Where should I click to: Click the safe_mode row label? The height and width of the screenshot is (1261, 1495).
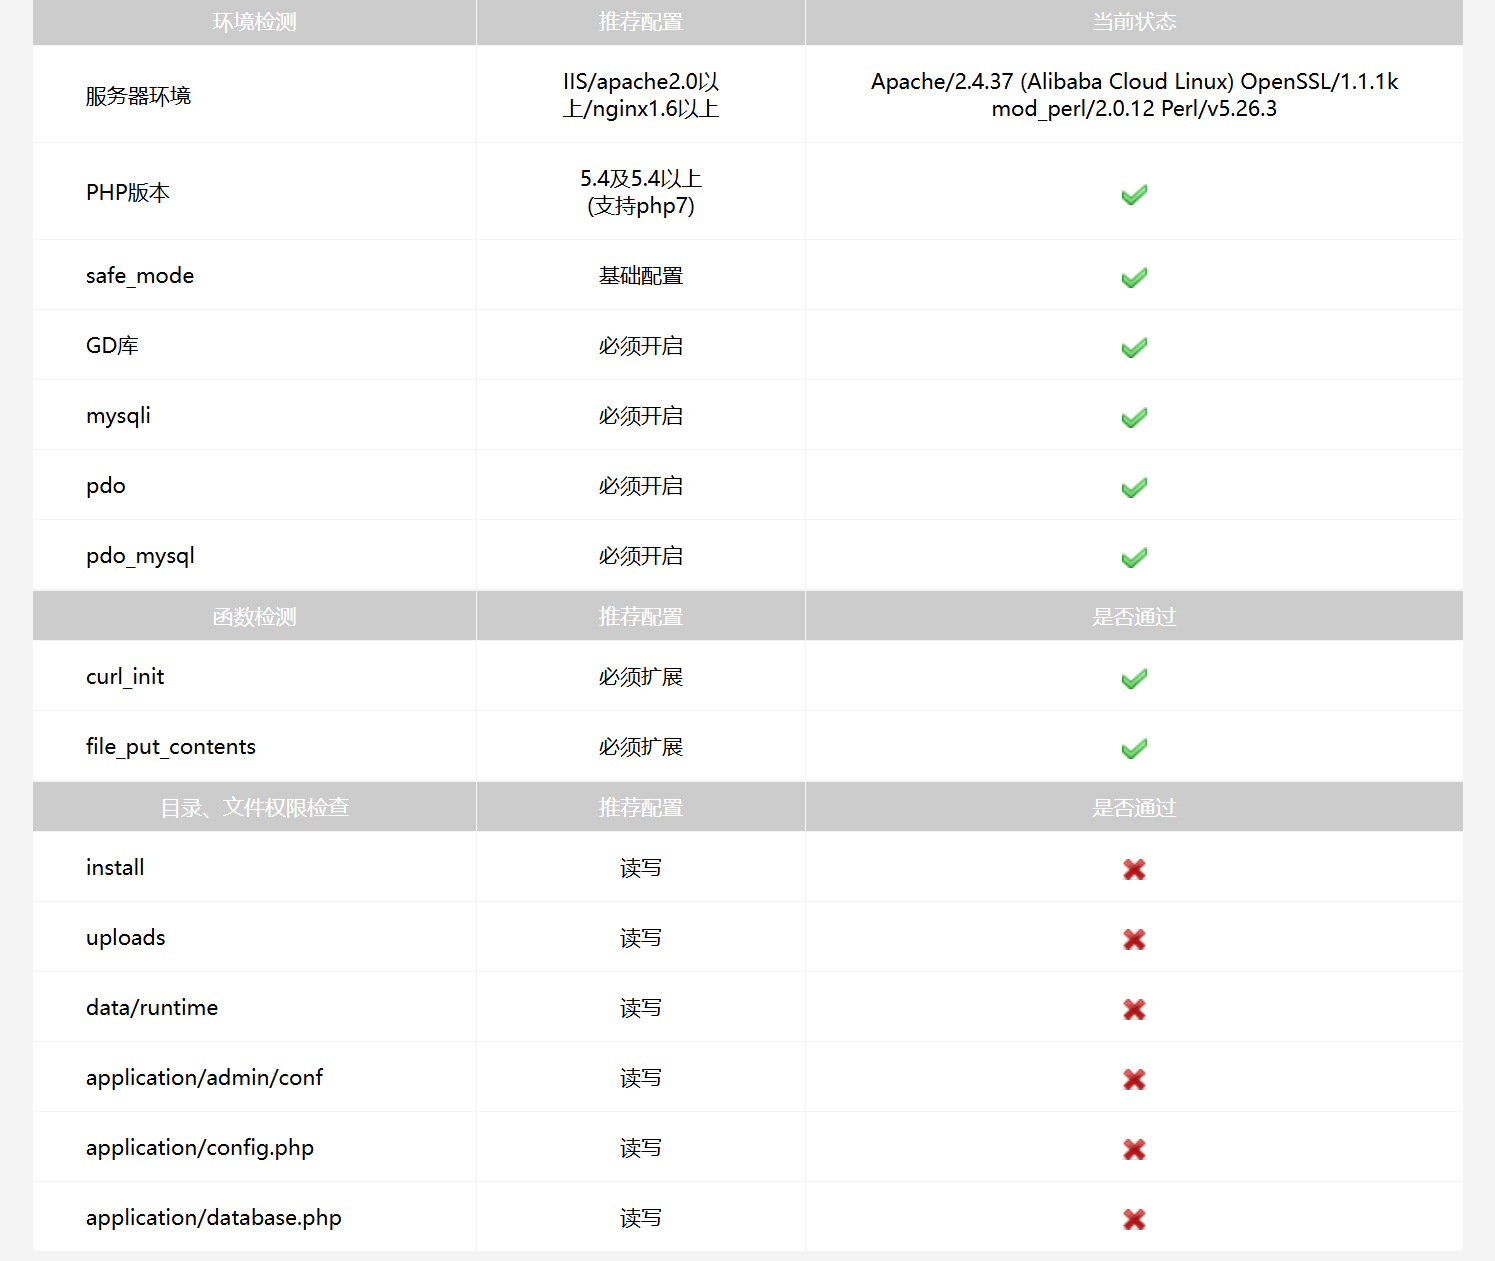(140, 276)
